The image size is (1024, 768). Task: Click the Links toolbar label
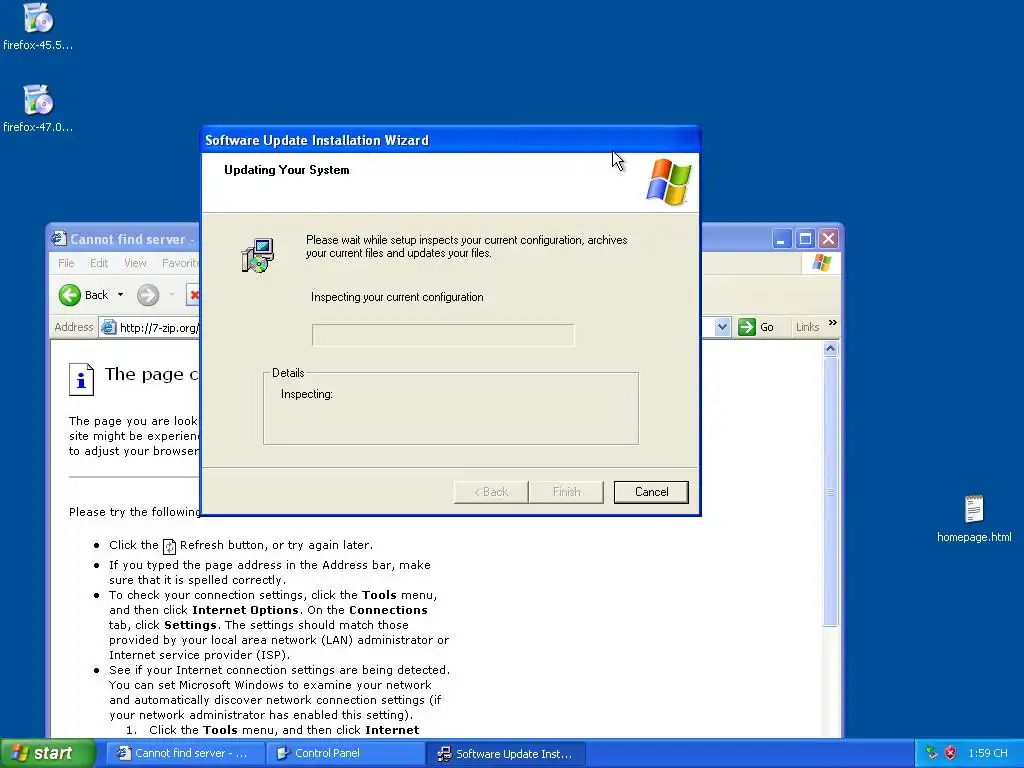pos(807,327)
